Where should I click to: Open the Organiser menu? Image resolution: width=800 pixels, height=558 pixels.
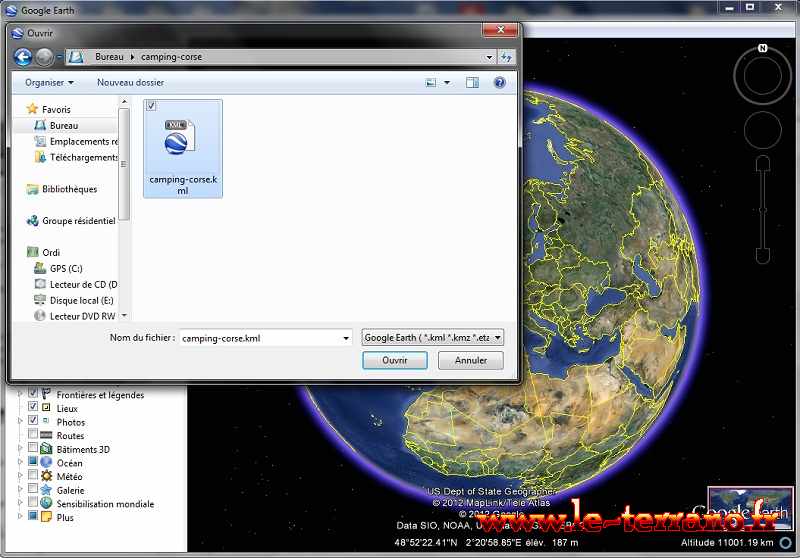(49, 83)
